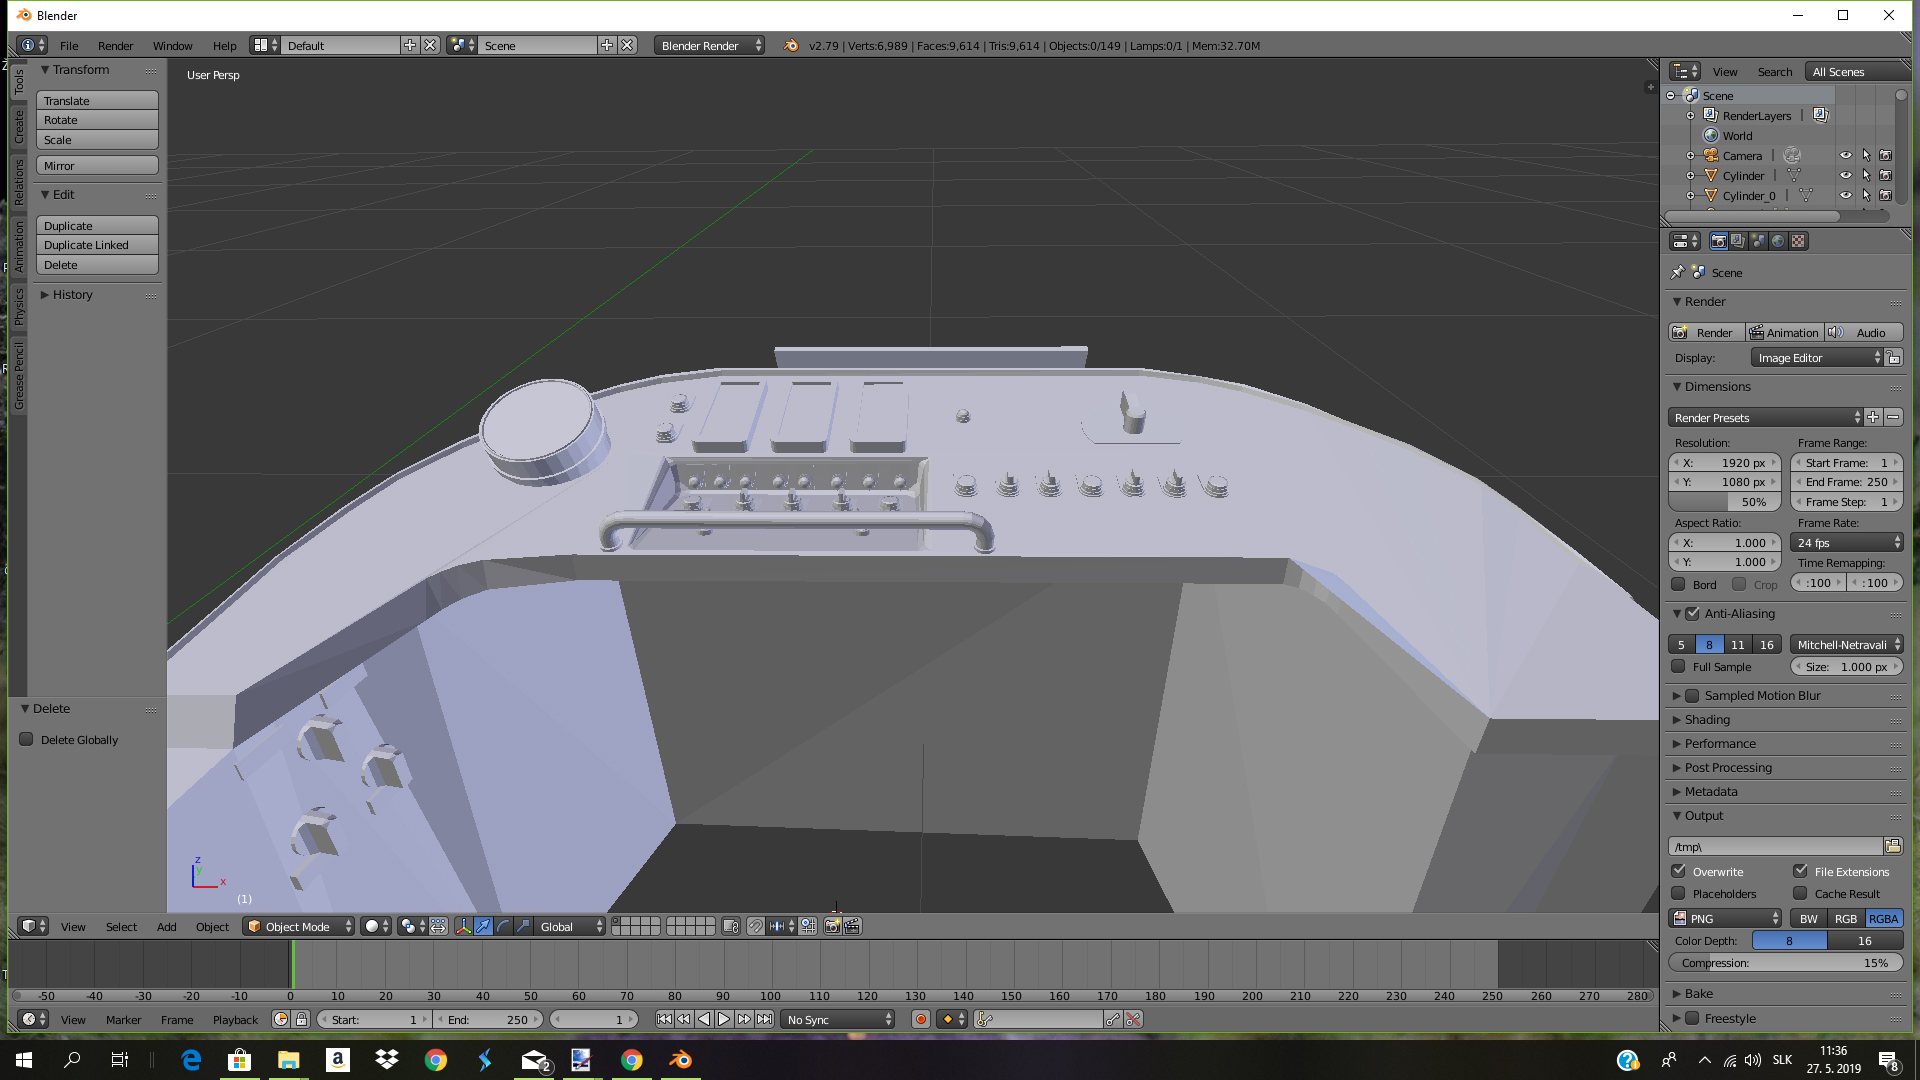Expand the Performance panel
1920x1080 pixels.
point(1719,743)
